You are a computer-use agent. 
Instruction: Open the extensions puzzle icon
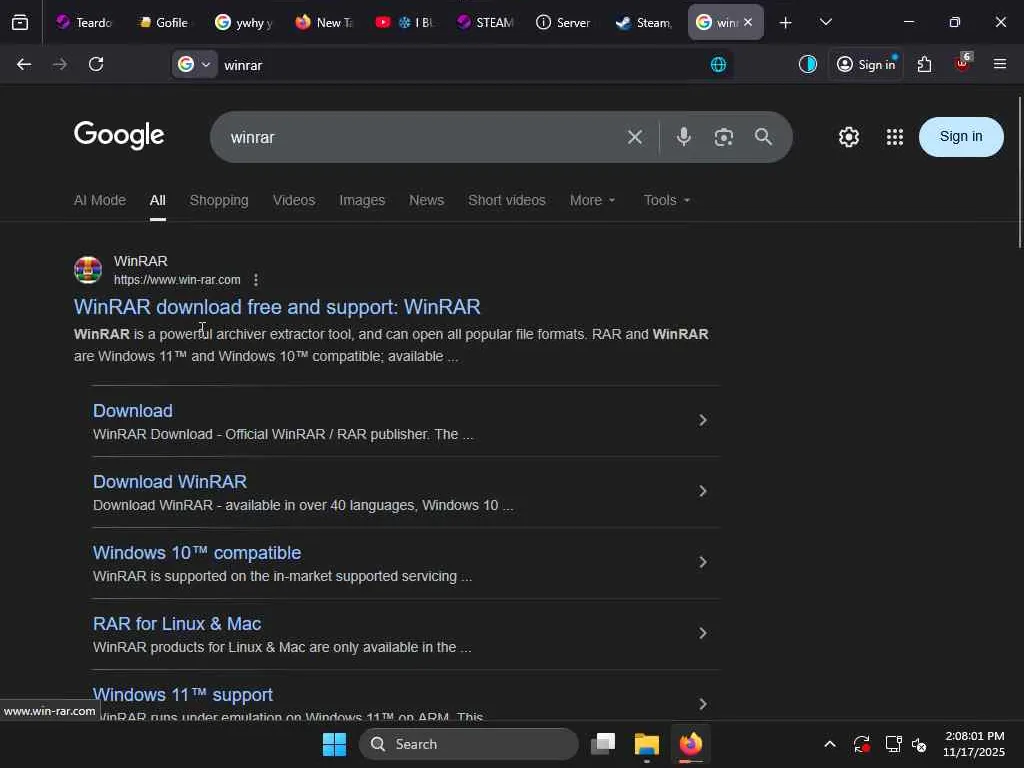[x=924, y=64]
